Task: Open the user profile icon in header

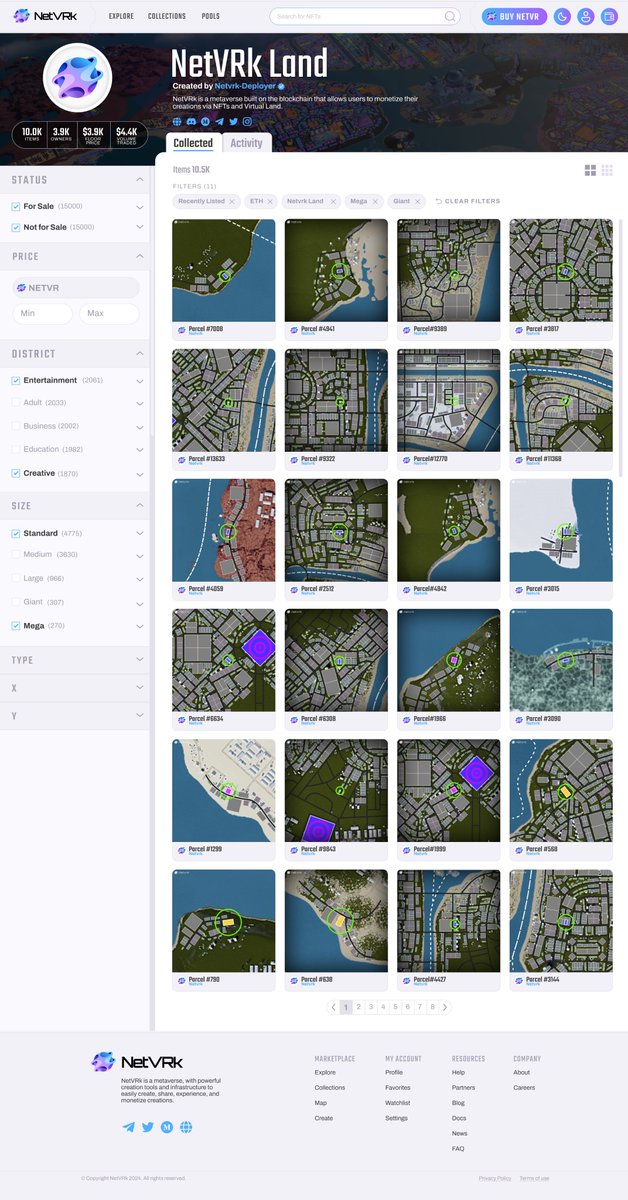Action: coord(585,16)
